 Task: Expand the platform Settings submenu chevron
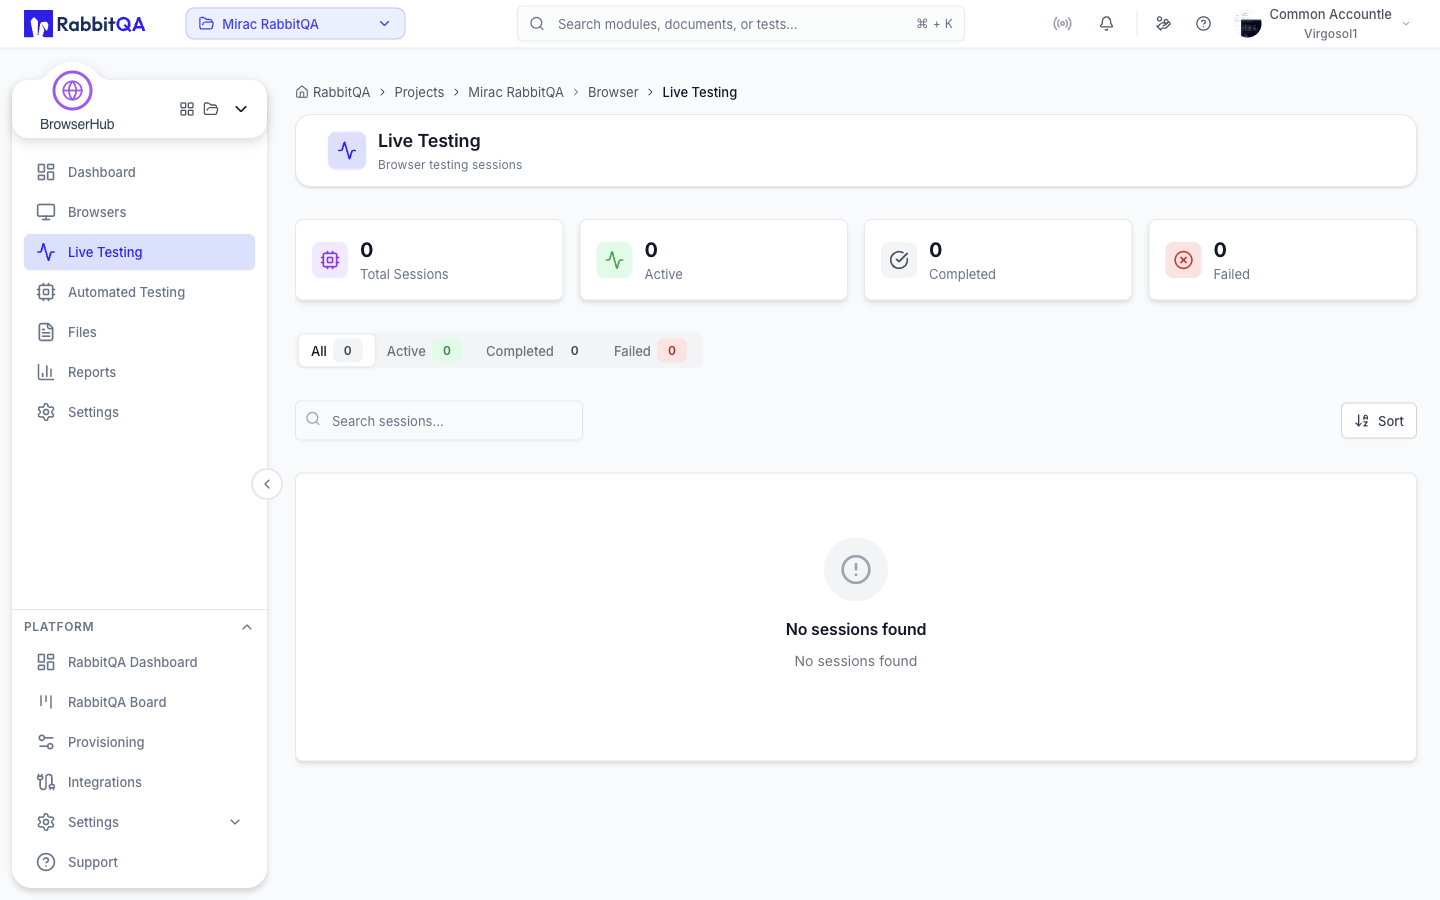[x=235, y=822]
